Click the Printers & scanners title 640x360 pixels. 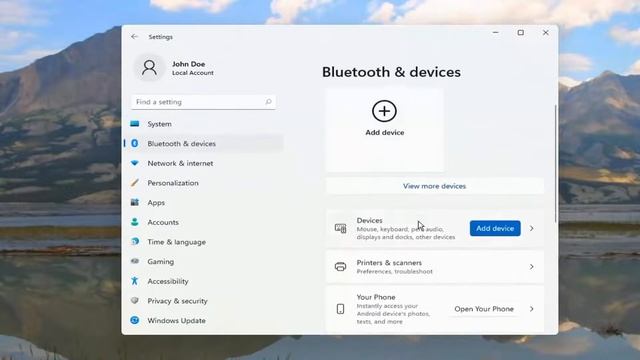point(389,262)
